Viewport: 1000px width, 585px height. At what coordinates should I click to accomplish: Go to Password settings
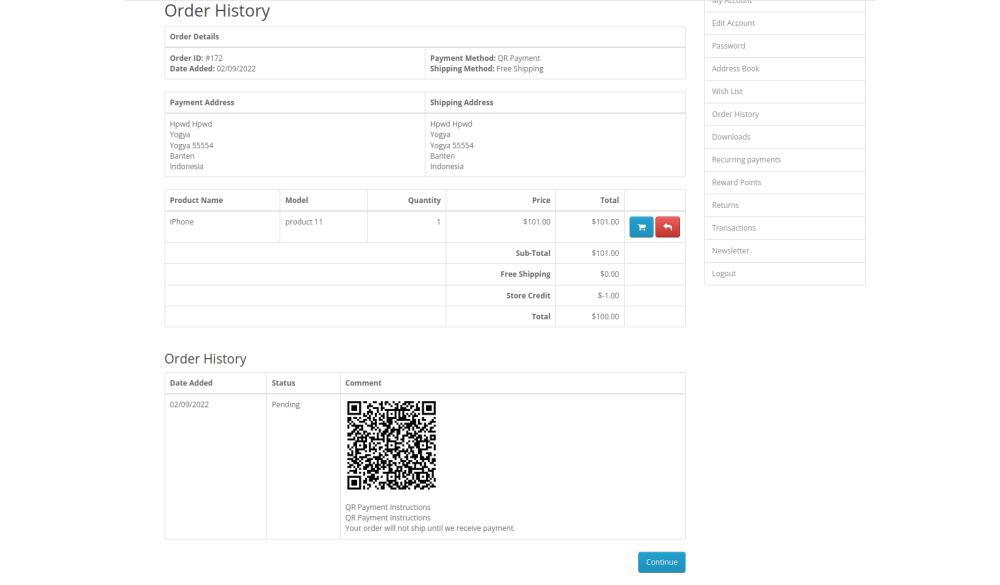coord(728,46)
